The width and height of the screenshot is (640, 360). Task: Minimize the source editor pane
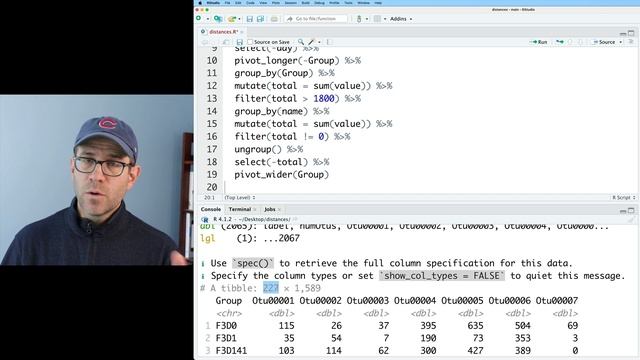[x=623, y=33]
